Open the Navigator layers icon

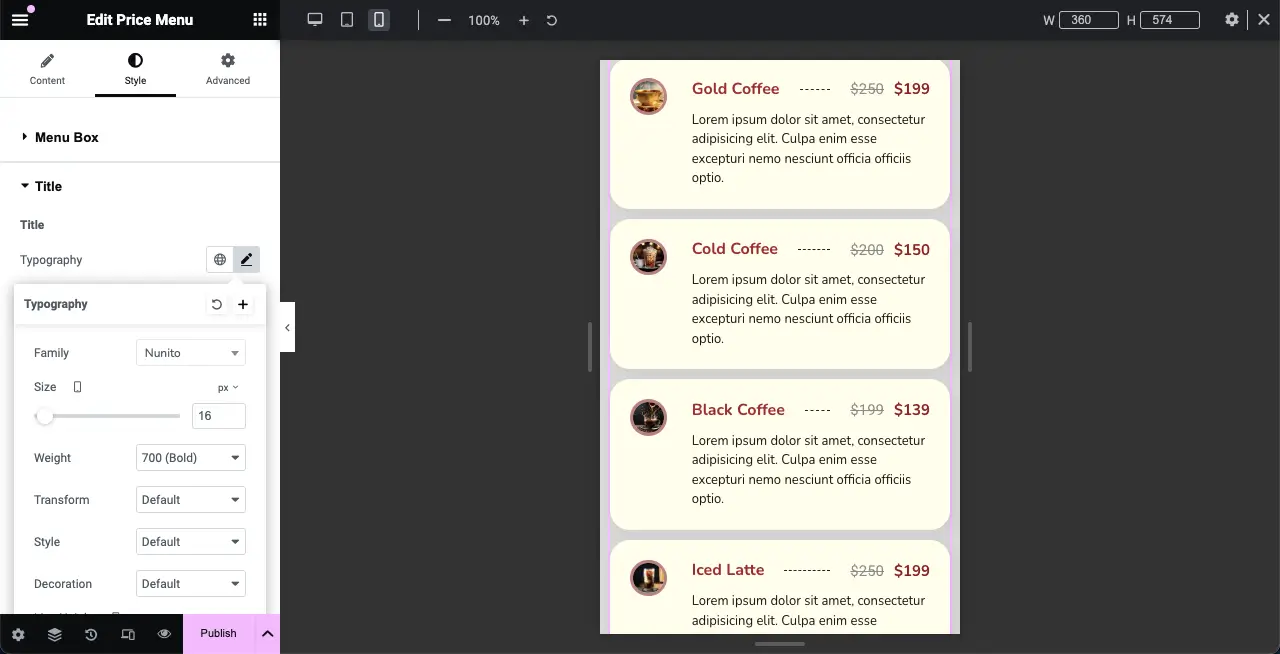[55, 634]
